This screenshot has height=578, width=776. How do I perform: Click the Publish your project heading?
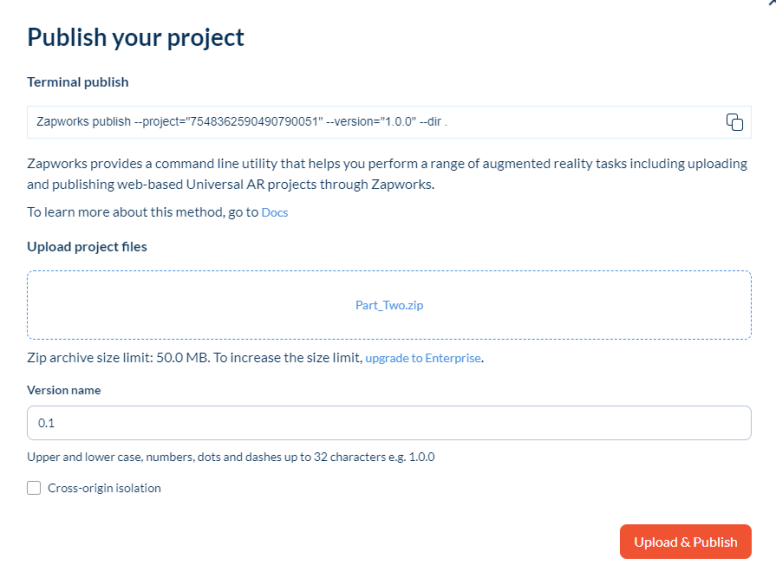[x=136, y=38]
